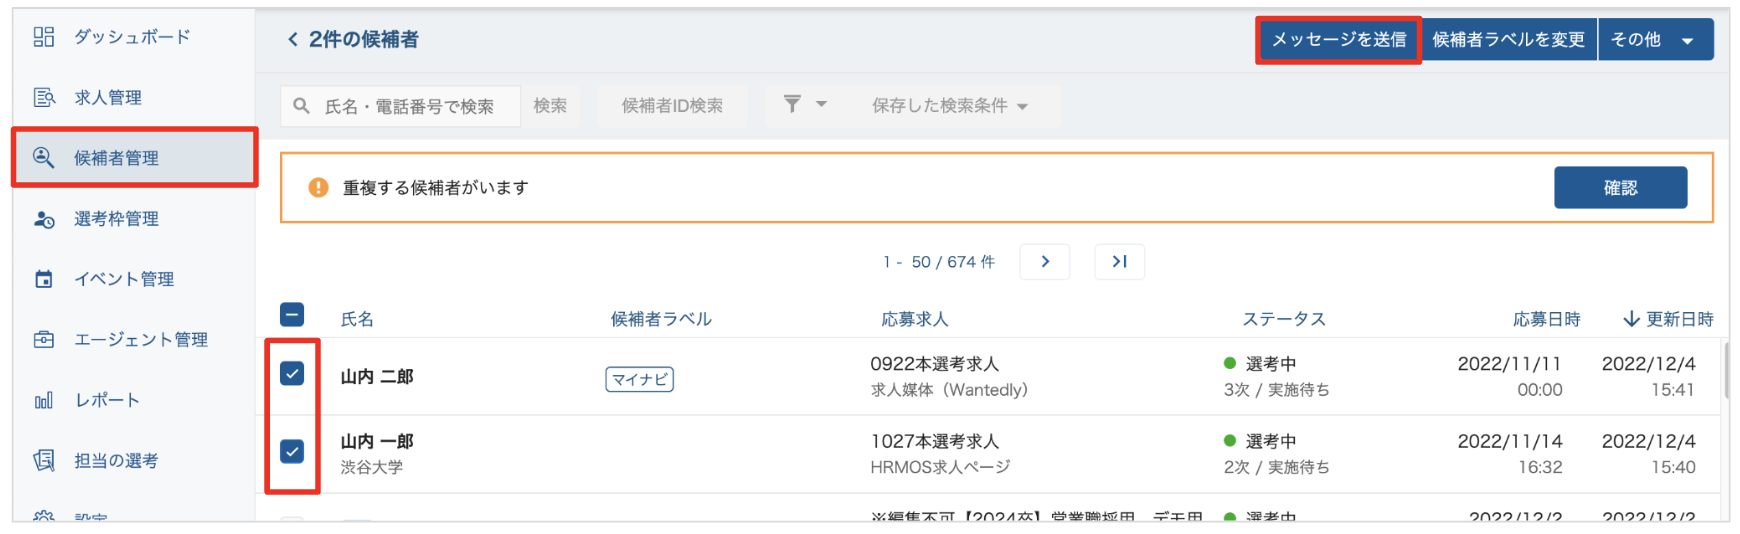
Task: Click the レポート bar chart icon
Action: coord(44,400)
